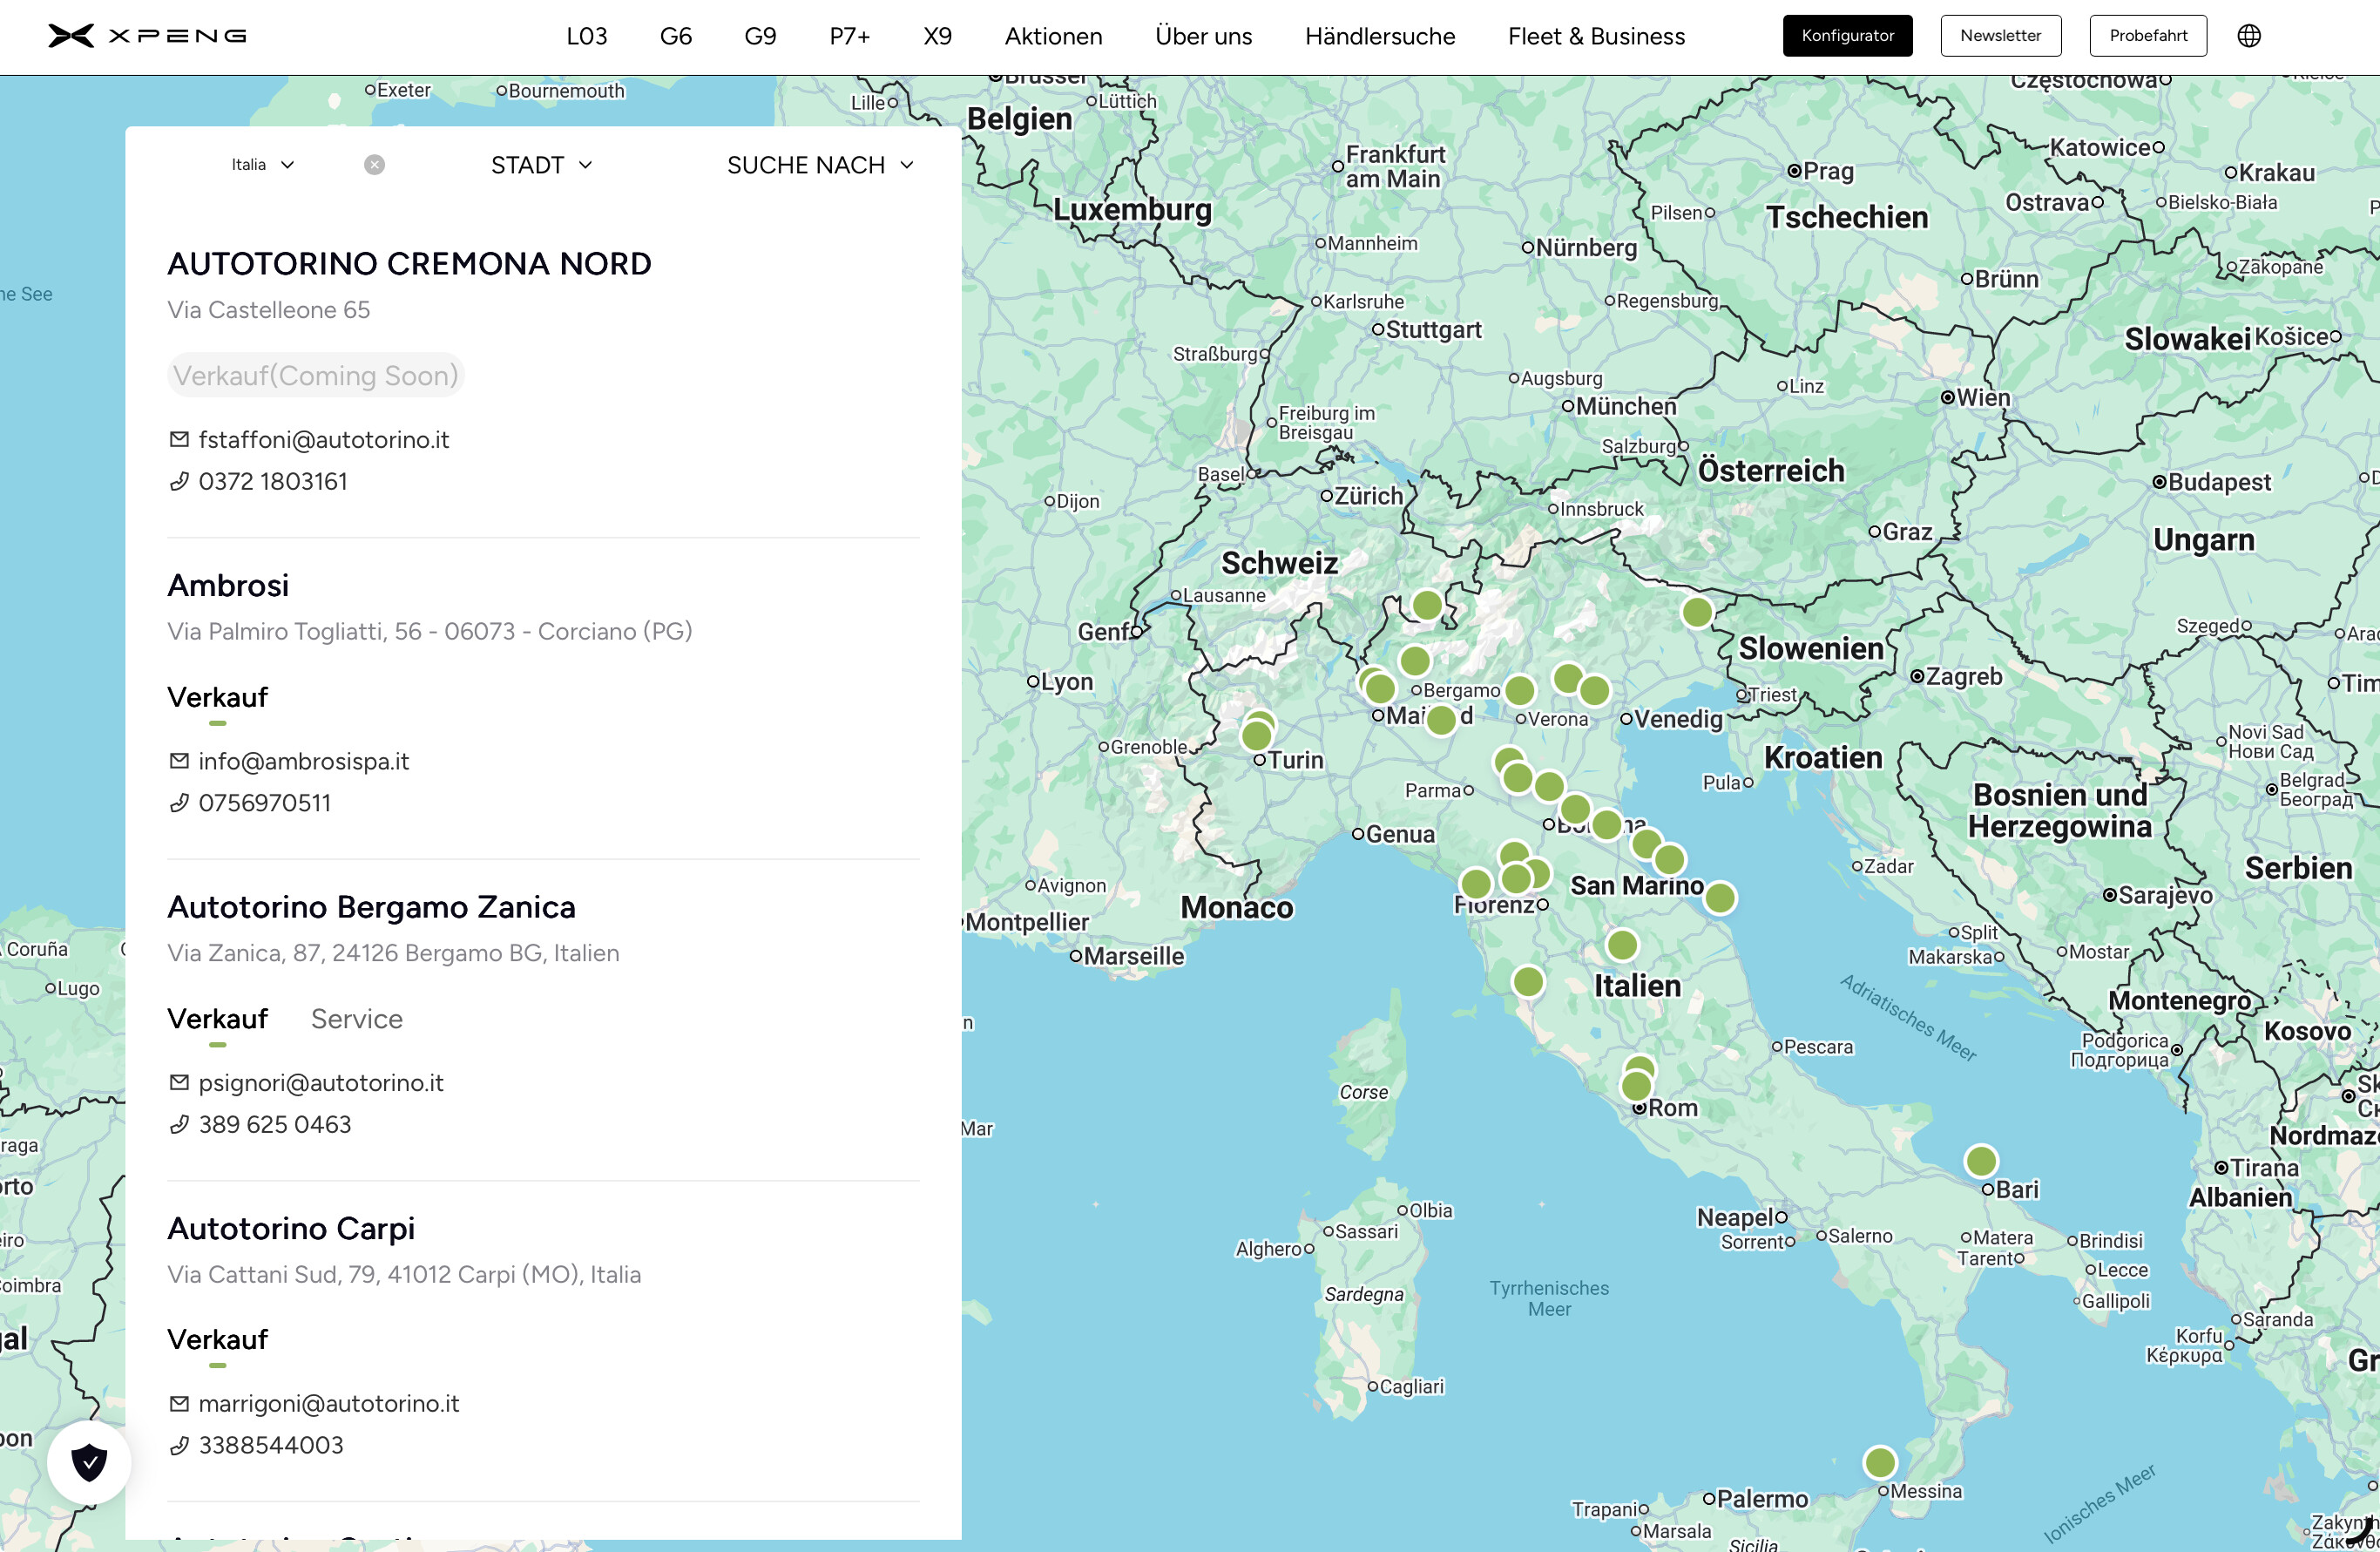This screenshot has width=2380, height=1552.
Task: Select Verkauf tab under Ambrosi
Action: (218, 697)
